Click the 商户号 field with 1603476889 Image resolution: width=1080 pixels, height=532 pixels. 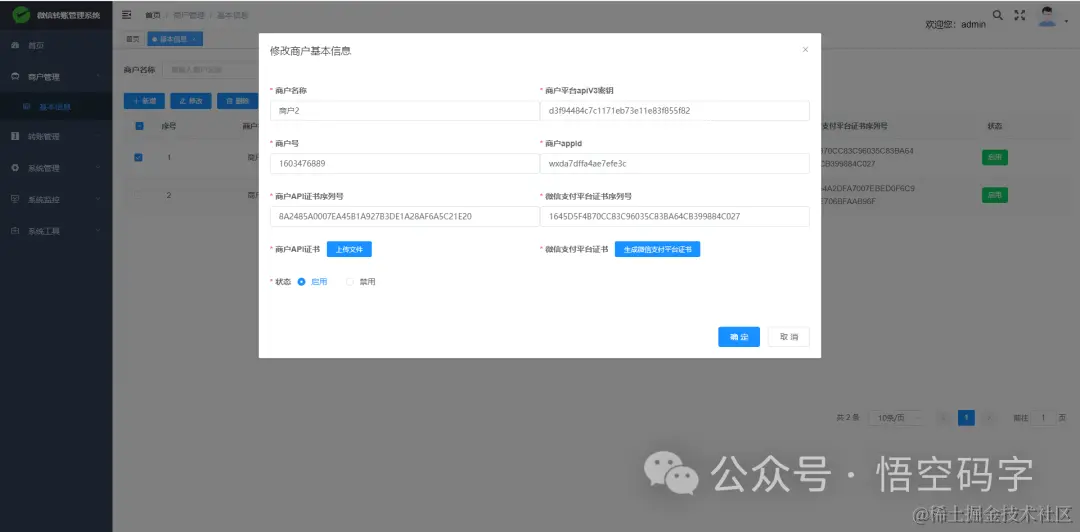tap(405, 163)
